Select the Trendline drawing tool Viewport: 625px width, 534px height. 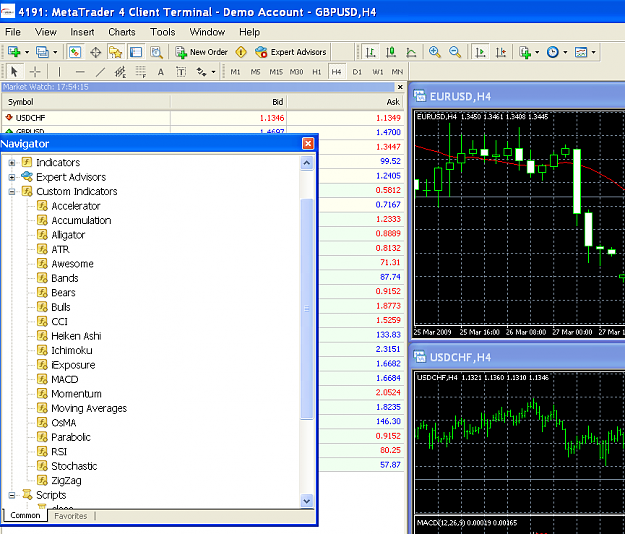click(x=100, y=72)
